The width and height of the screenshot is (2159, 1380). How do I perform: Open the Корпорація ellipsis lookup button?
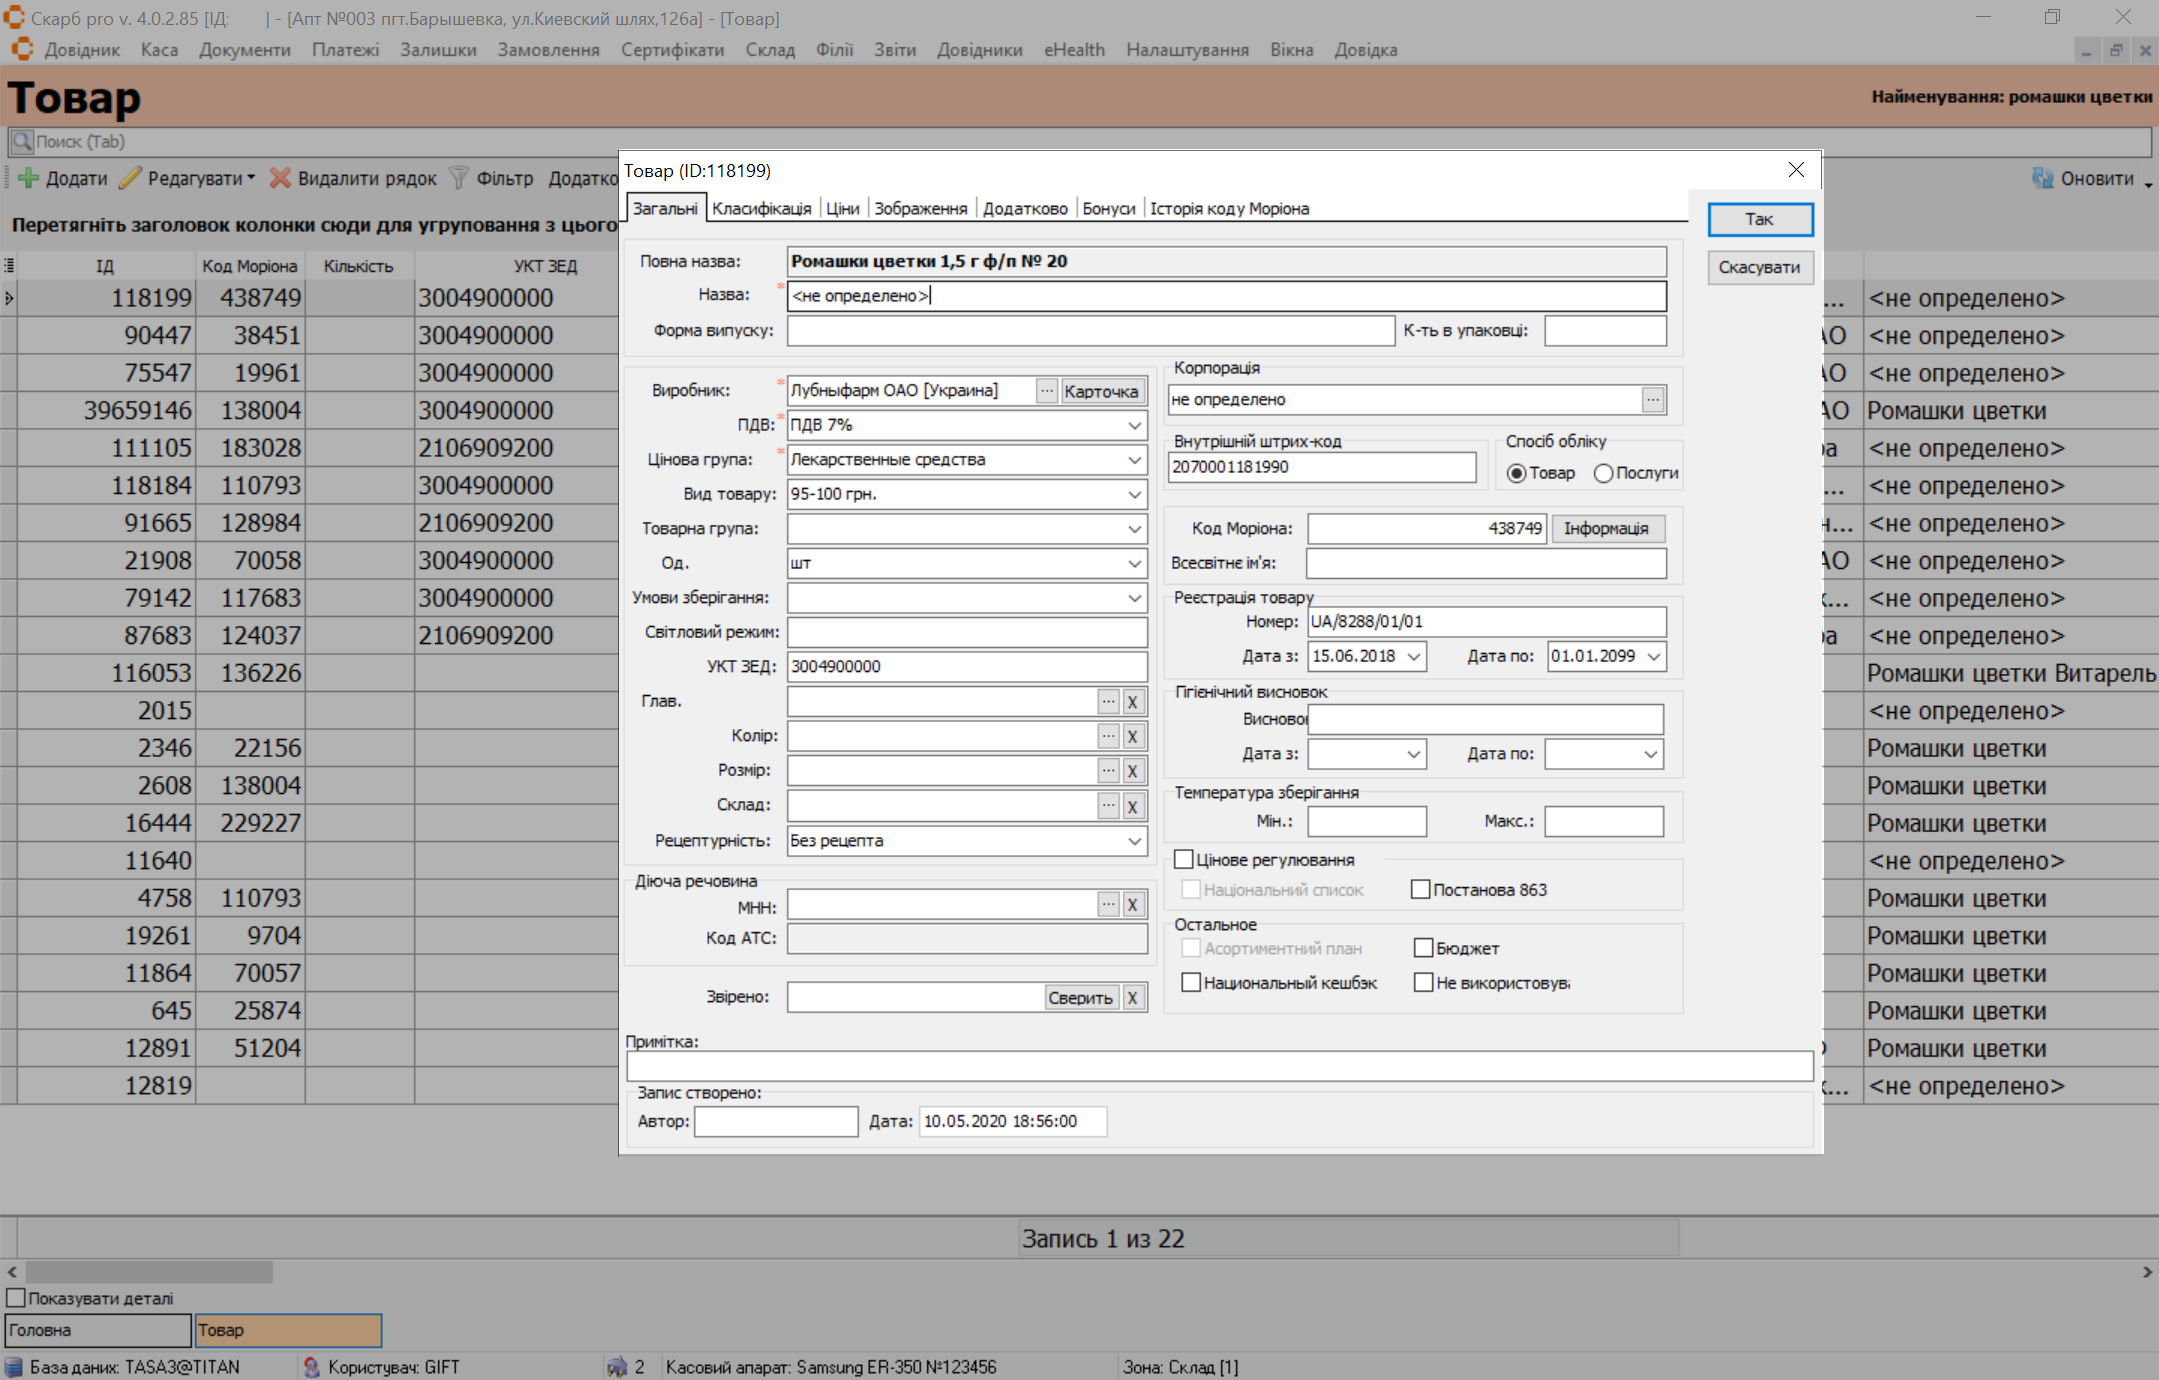1653,400
